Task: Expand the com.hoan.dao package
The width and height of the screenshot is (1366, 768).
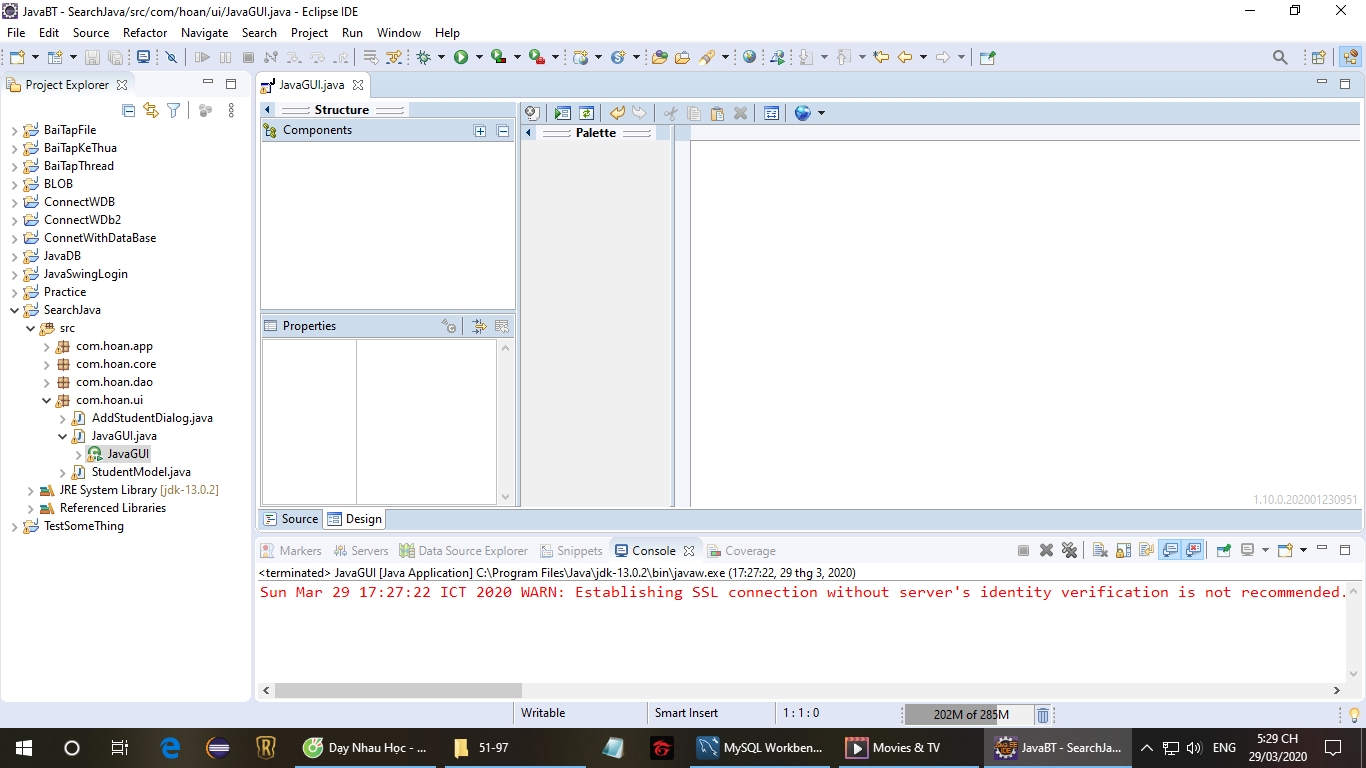Action: 47,382
